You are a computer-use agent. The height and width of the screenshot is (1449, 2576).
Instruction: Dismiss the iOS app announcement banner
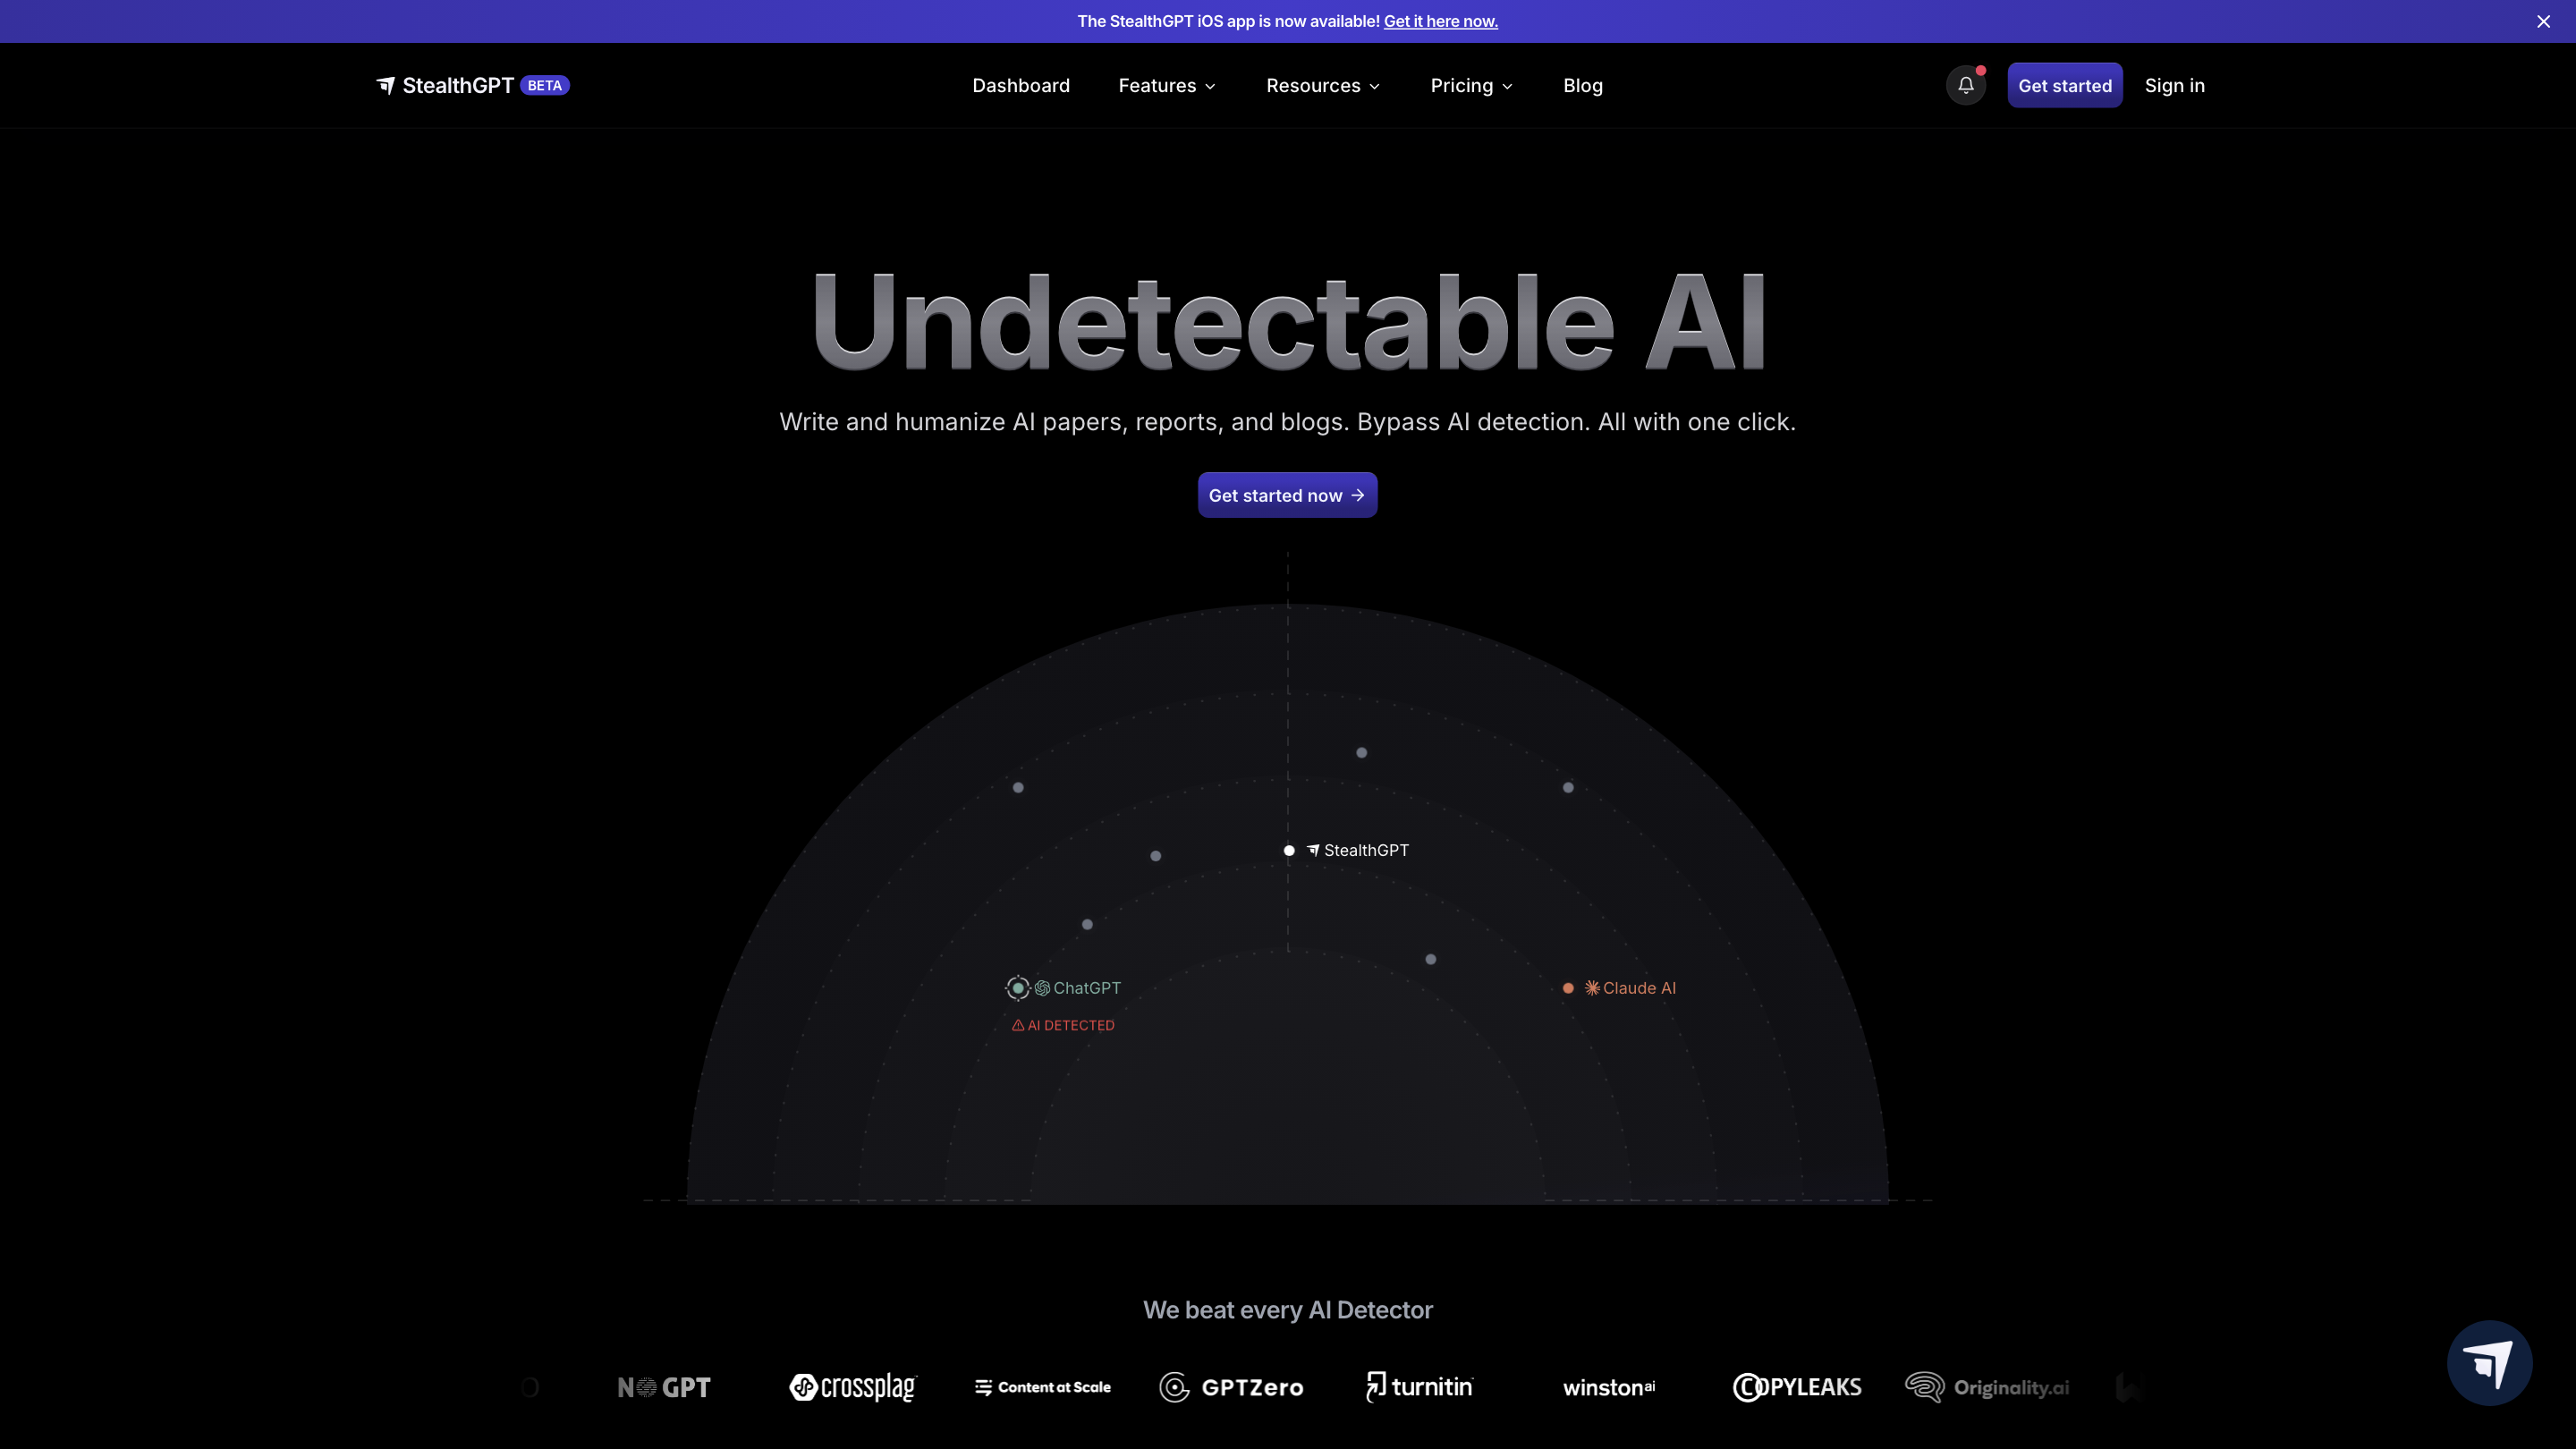[2543, 21]
